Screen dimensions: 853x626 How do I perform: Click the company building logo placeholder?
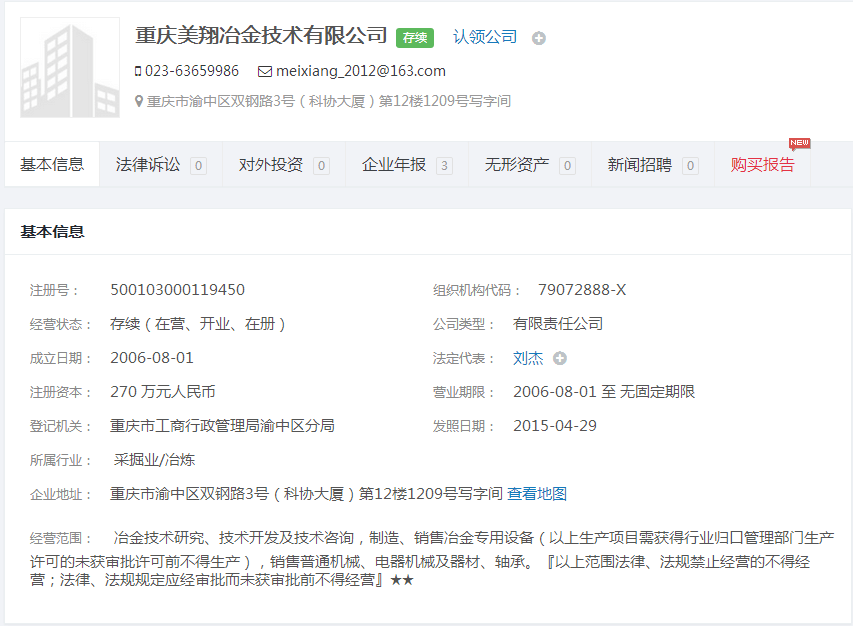(70, 68)
